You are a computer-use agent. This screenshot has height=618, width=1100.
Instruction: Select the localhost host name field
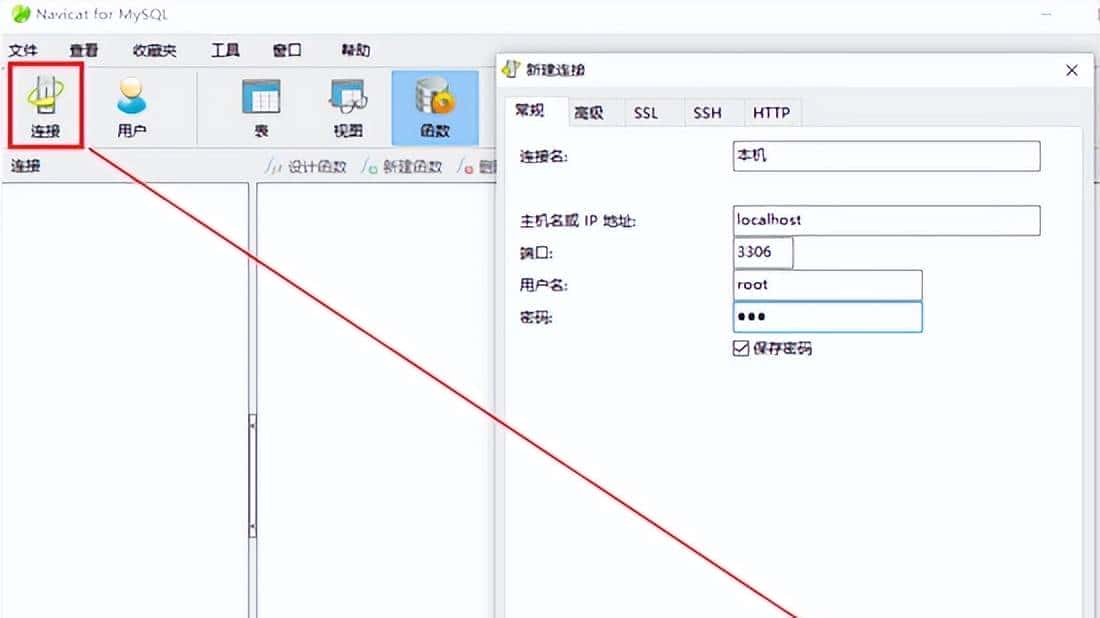click(x=885, y=220)
